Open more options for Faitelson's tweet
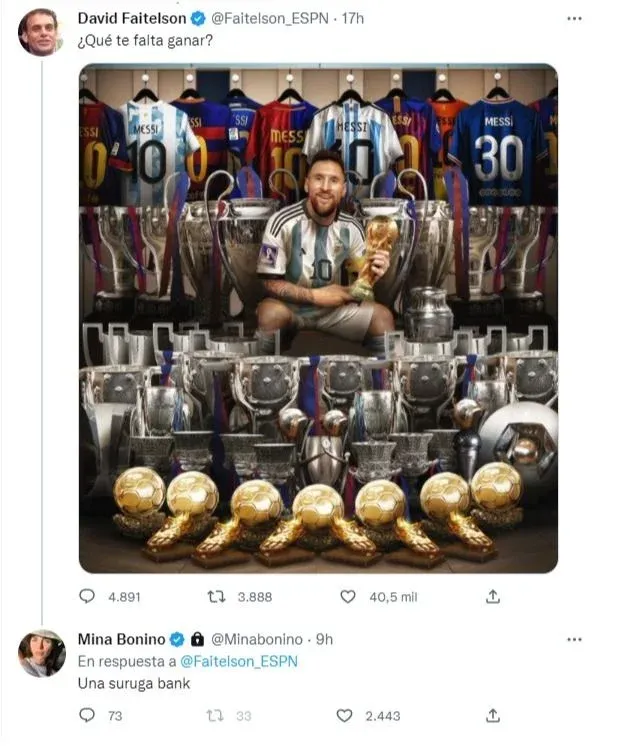Screen dimensions: 620x753 click(x=574, y=19)
